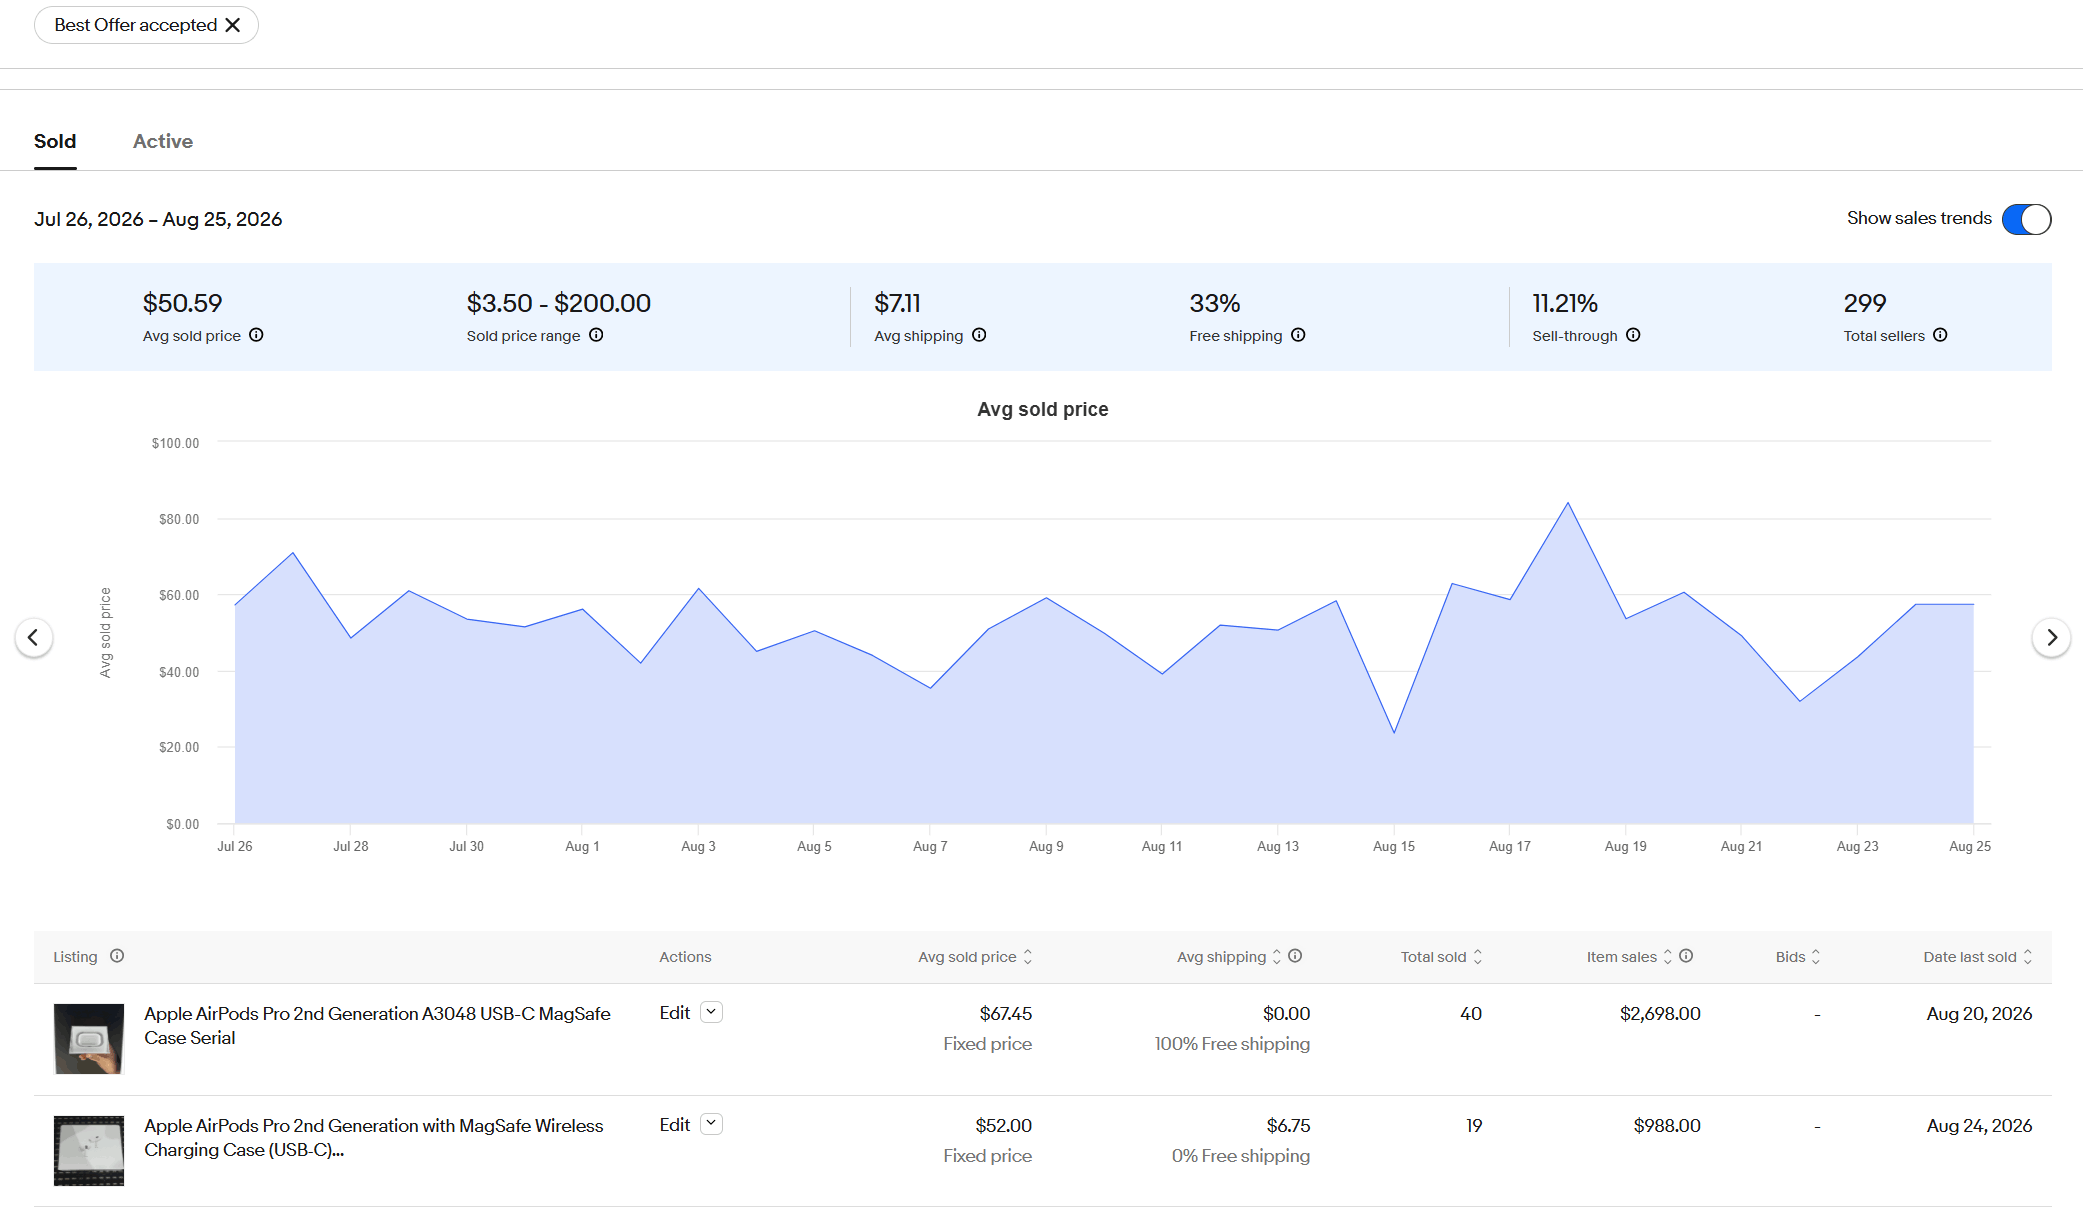
Task: Click the $988.00 item sales cell
Action: coord(1667,1126)
